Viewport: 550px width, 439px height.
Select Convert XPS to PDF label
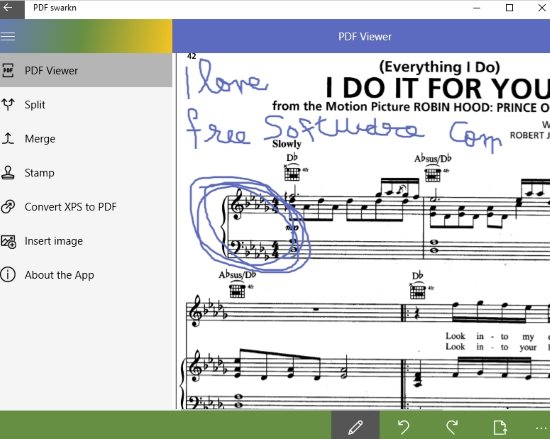[x=71, y=207]
